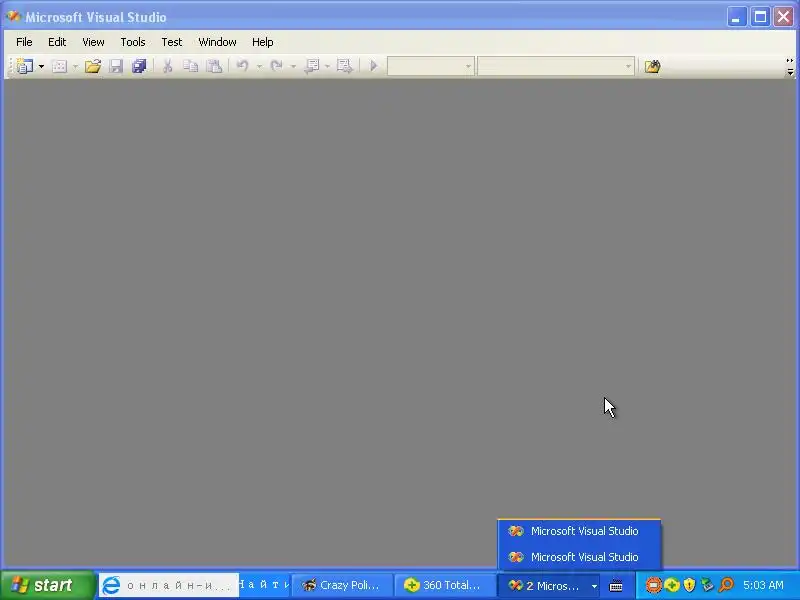Open the Tools menu
The height and width of the screenshot is (600, 800).
(133, 42)
